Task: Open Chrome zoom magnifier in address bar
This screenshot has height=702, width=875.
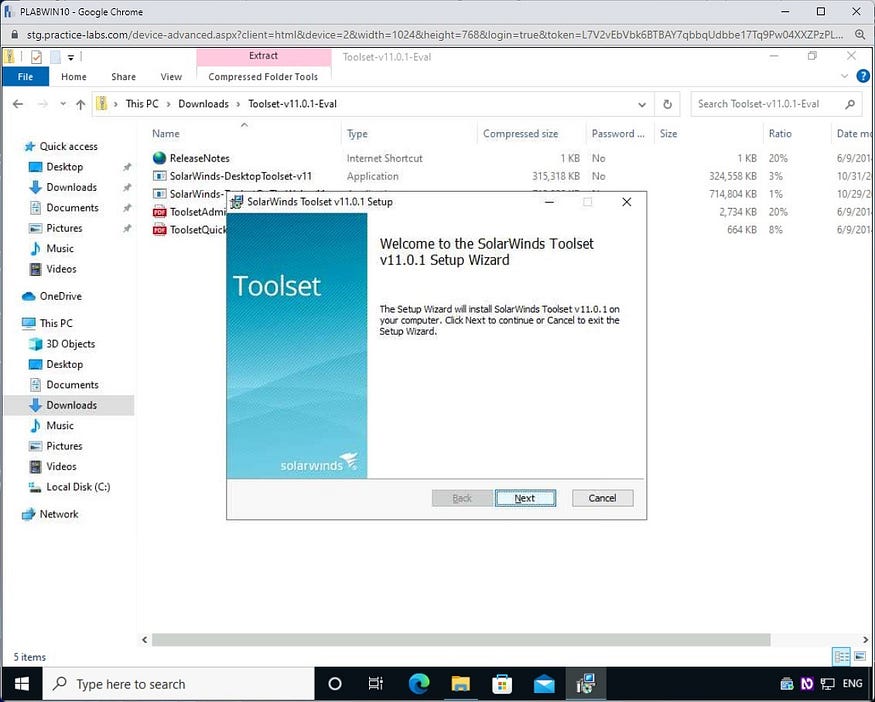Action: [860, 35]
